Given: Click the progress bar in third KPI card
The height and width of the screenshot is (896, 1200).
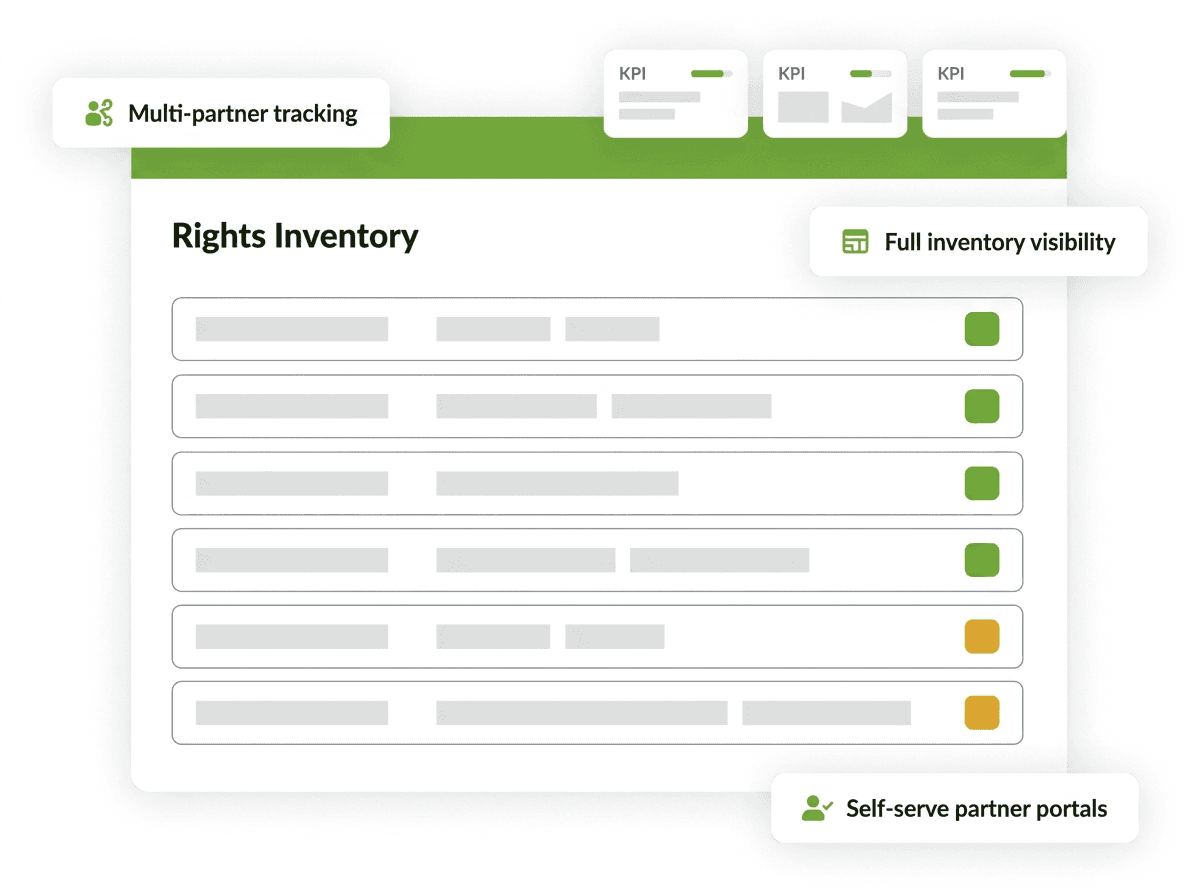Looking at the screenshot, I should 1030,74.
